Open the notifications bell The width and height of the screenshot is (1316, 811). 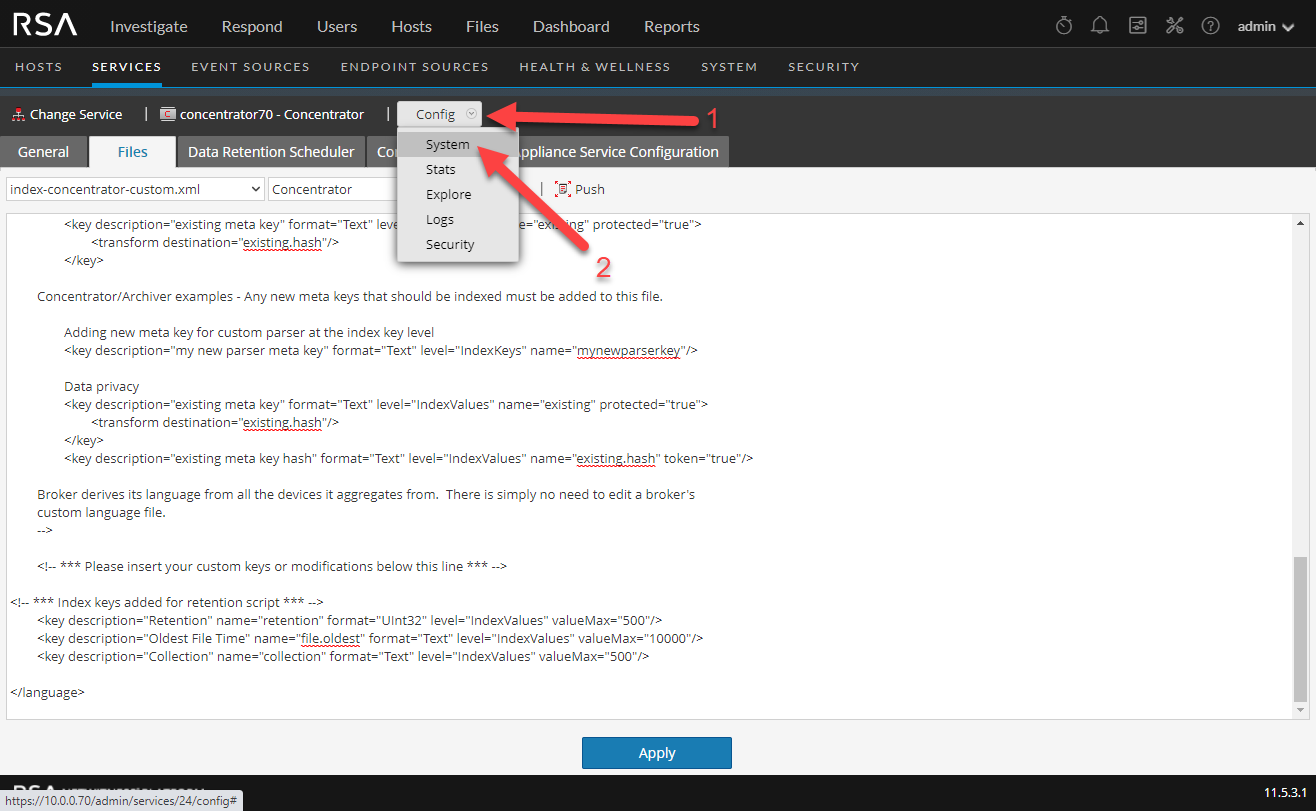pyautogui.click(x=1100, y=26)
